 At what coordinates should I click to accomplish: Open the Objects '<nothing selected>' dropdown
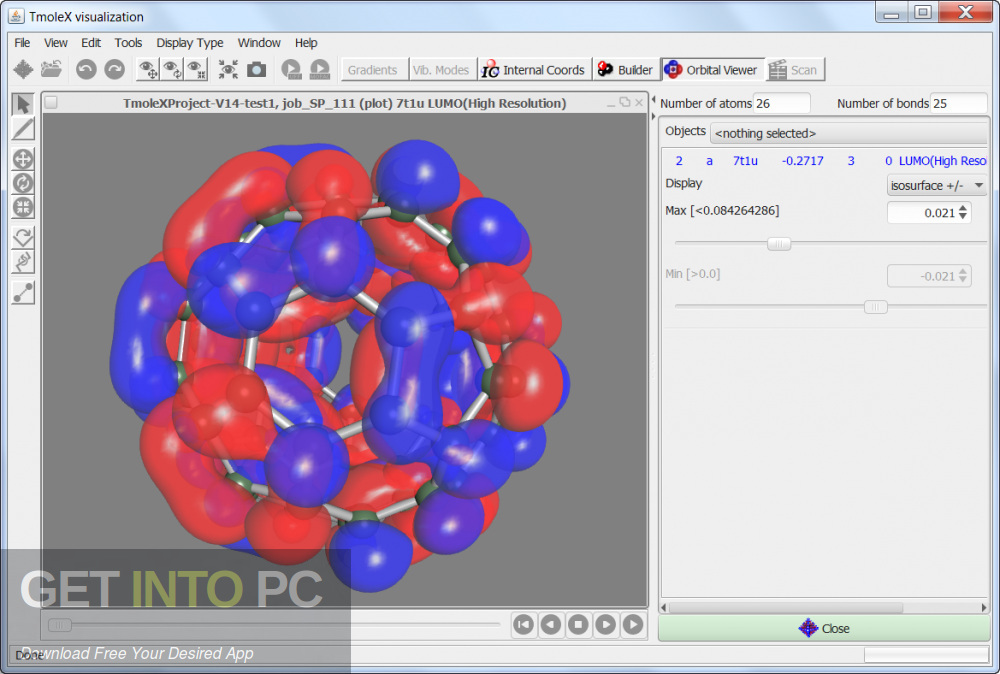click(849, 133)
